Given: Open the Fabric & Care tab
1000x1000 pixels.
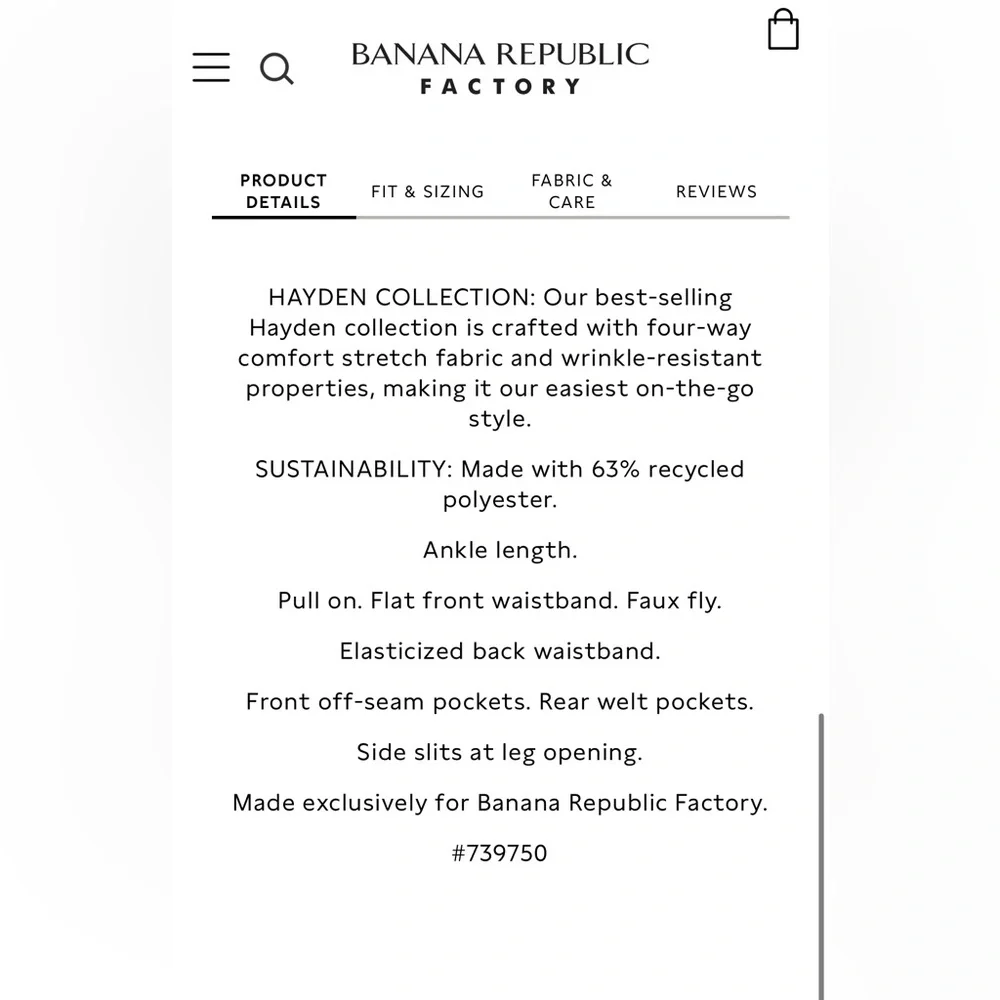Looking at the screenshot, I should [x=572, y=191].
